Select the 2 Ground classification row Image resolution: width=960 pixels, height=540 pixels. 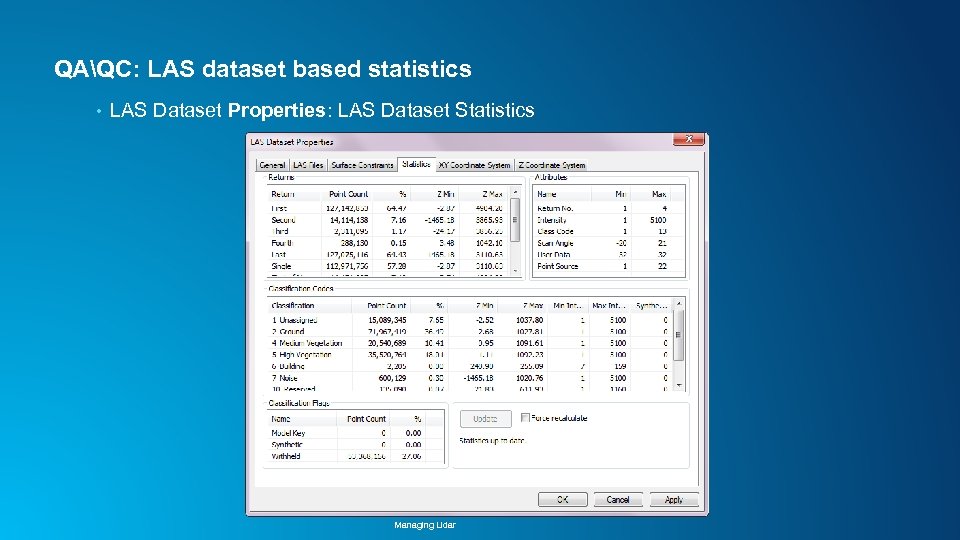[x=470, y=331]
